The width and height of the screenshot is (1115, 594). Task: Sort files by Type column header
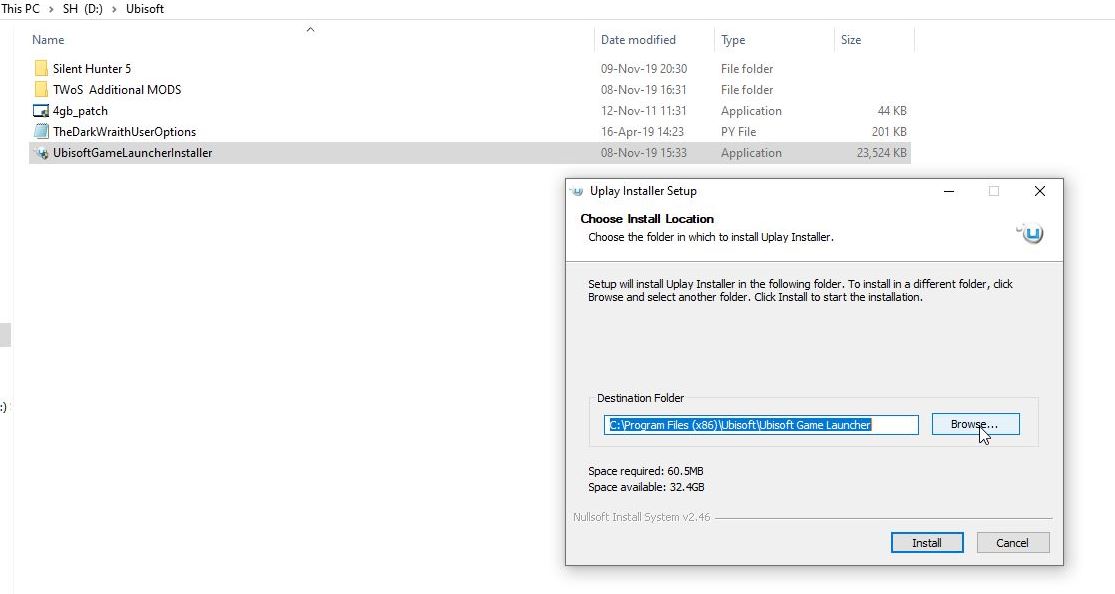732,40
